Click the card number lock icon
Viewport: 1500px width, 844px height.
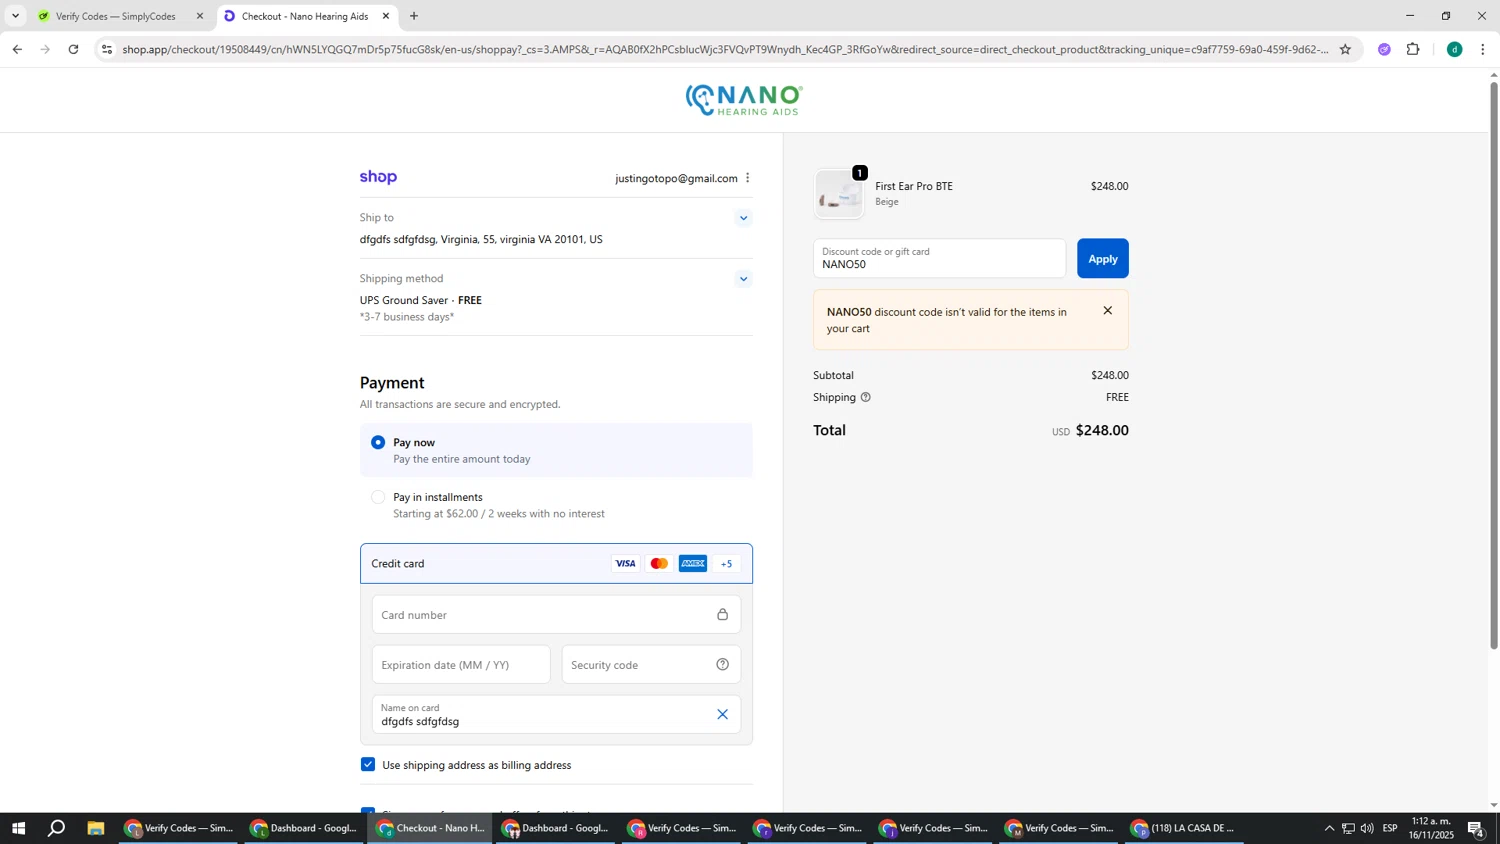(x=722, y=615)
